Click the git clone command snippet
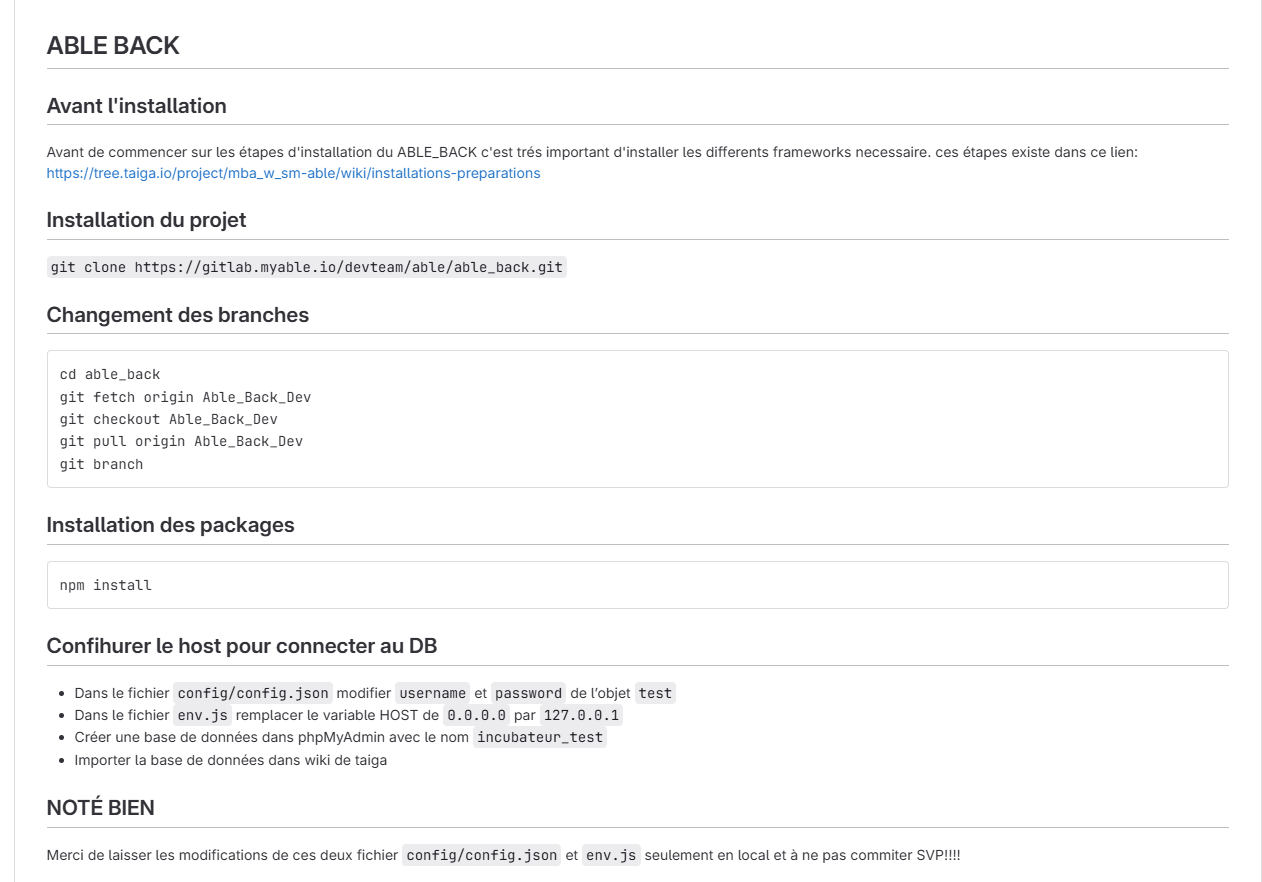Image resolution: width=1262 pixels, height=882 pixels. 306,268
